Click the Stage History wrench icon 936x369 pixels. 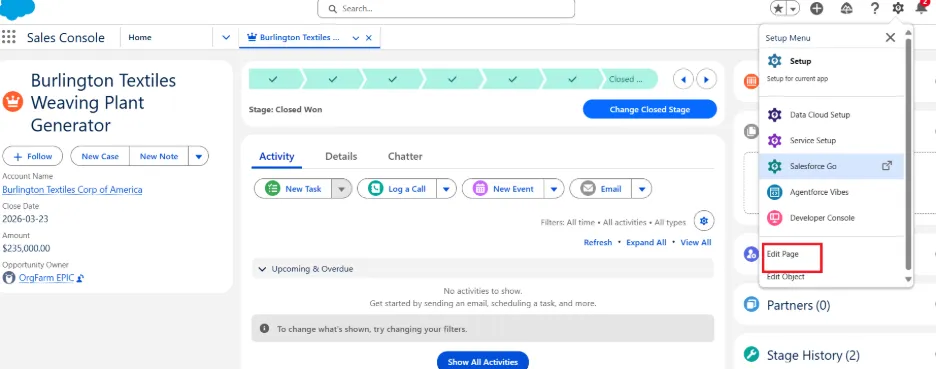[x=751, y=355]
